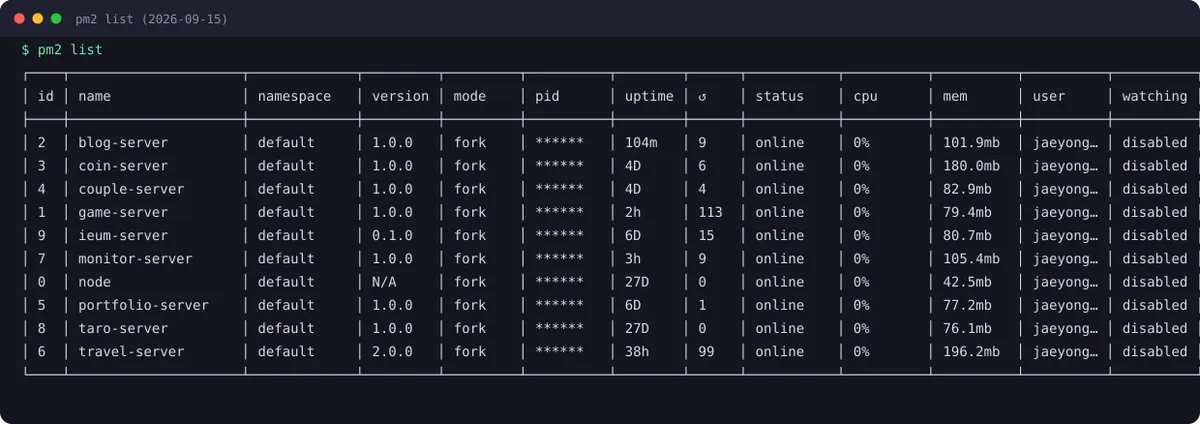The image size is (1200, 424).
Task: Click the "name" column header
Action: 94,96
